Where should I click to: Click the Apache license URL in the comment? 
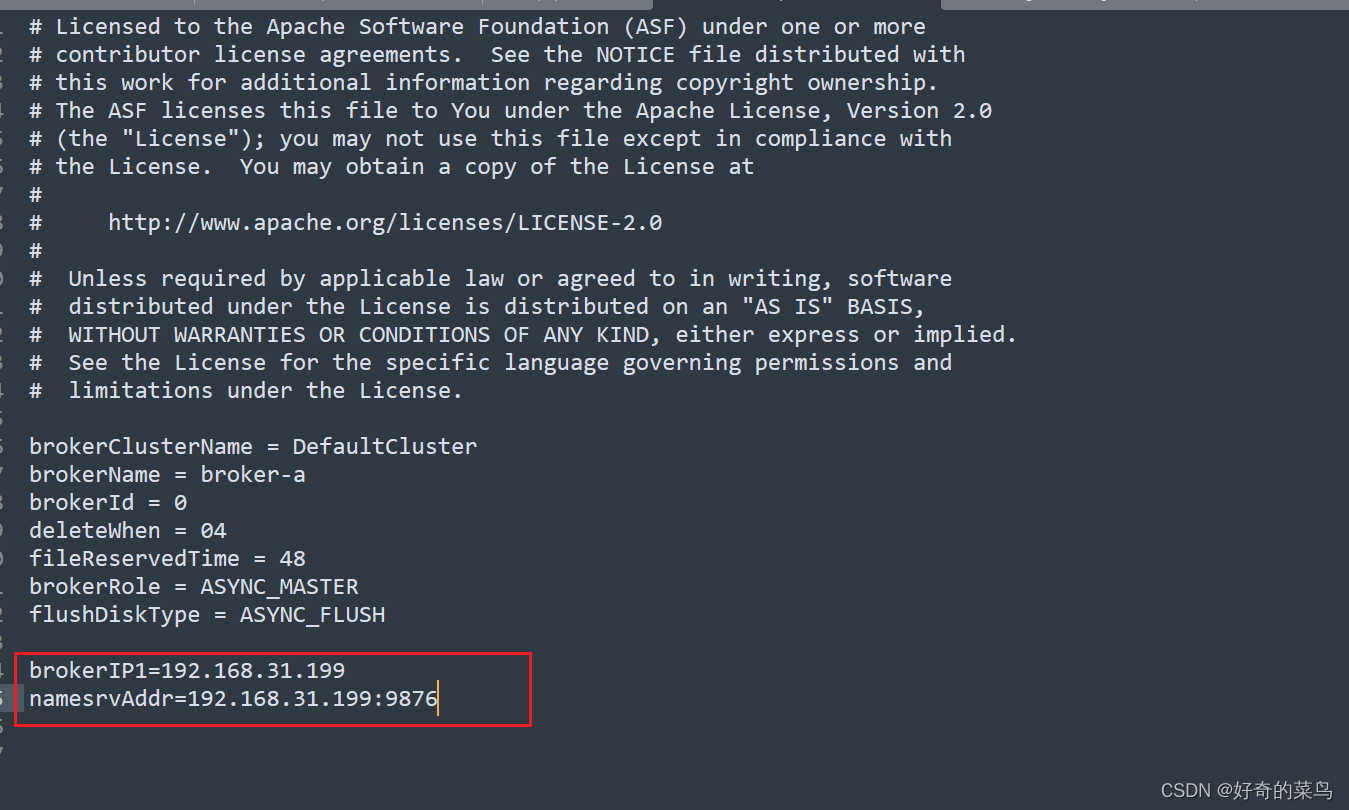tap(385, 222)
